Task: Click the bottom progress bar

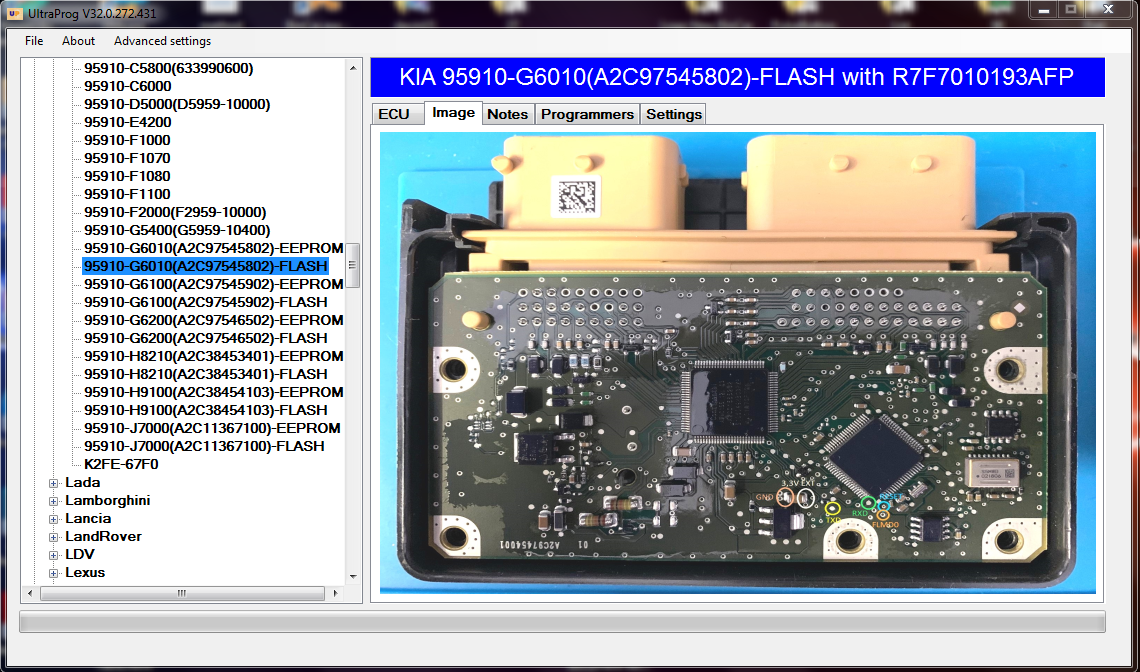Action: point(562,622)
